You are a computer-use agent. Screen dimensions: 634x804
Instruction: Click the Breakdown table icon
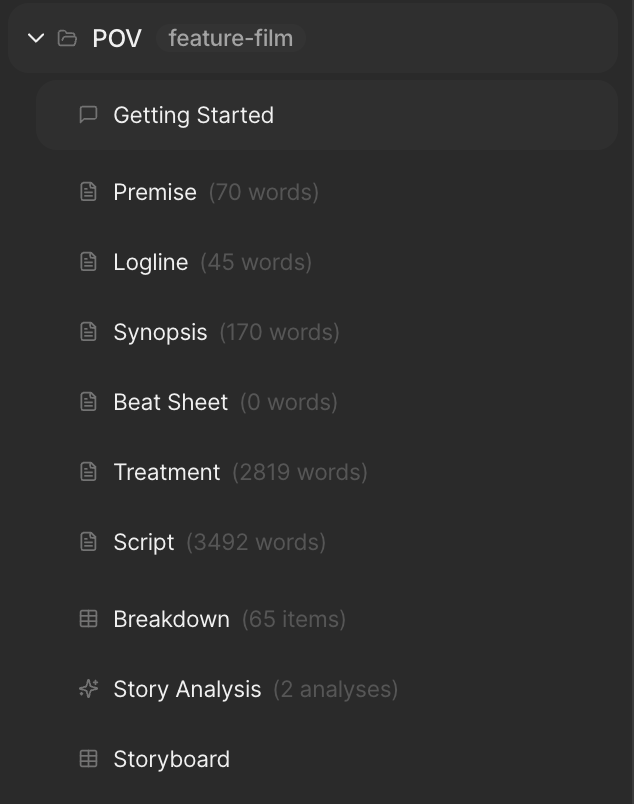[x=88, y=618]
